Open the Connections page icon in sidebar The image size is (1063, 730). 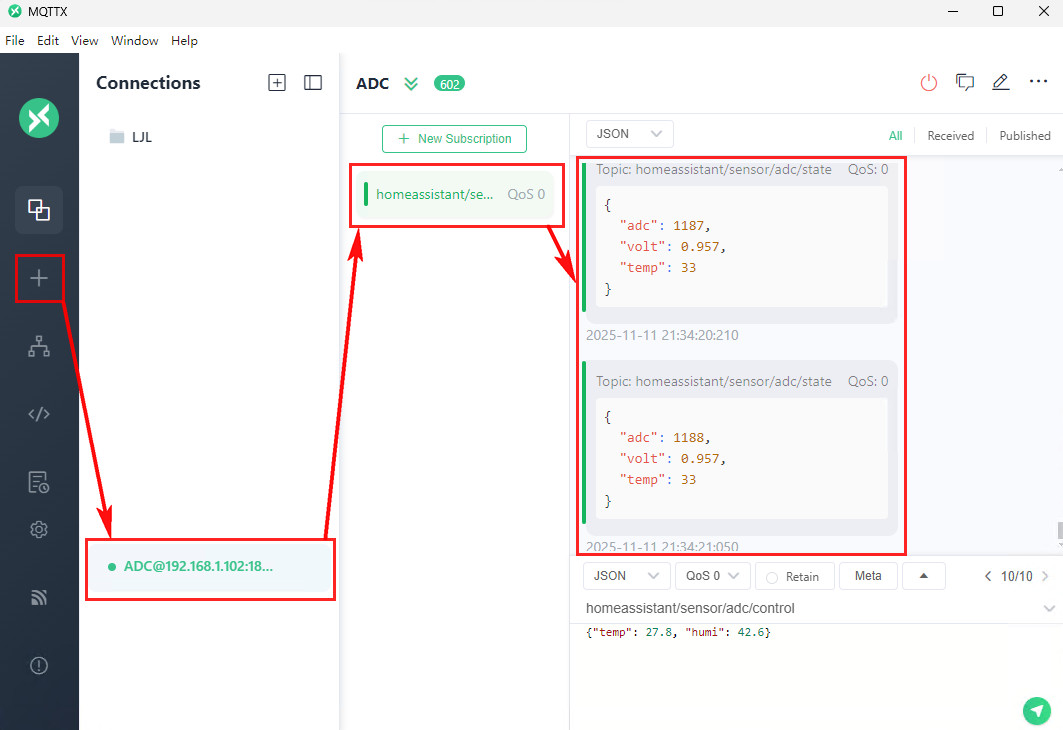click(39, 210)
